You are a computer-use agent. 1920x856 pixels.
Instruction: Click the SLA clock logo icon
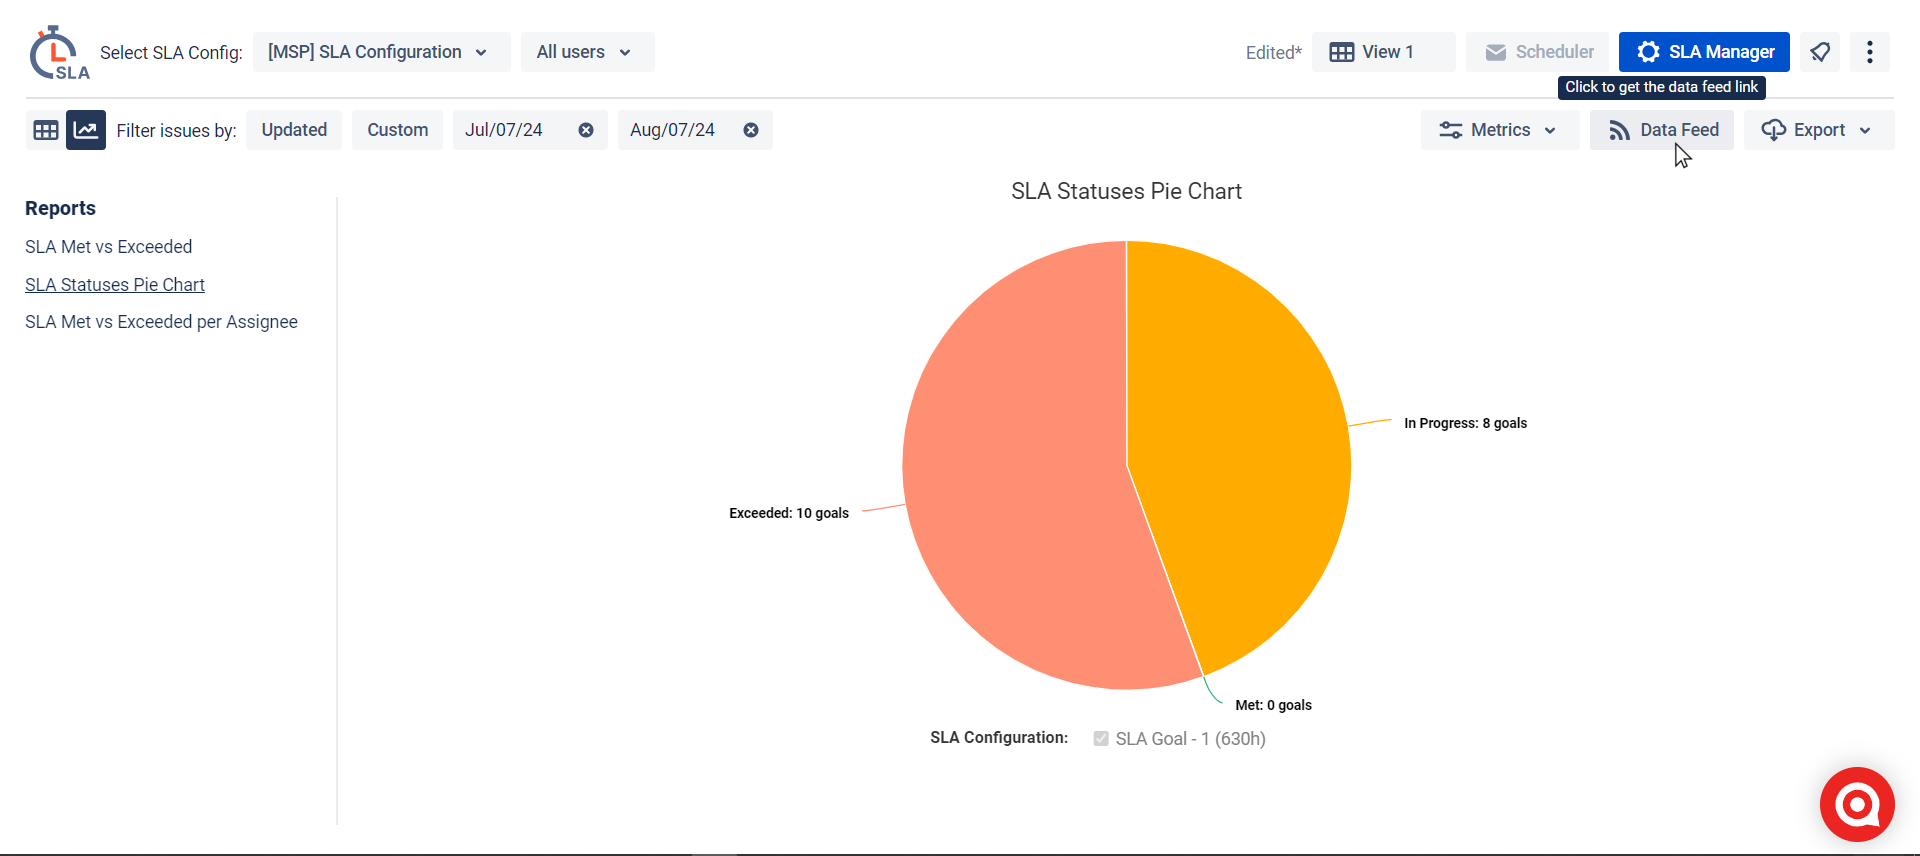tap(58, 53)
